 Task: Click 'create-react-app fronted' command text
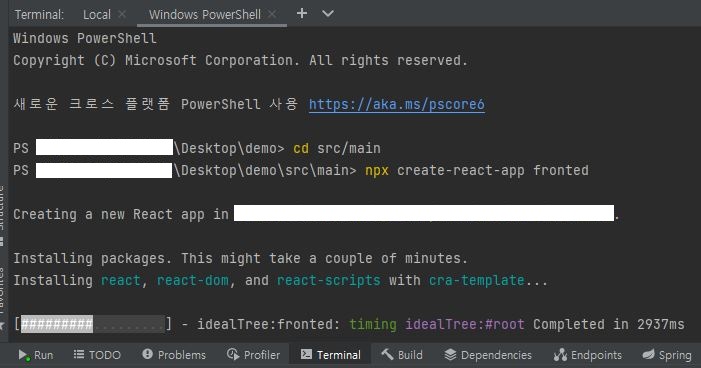(493, 170)
